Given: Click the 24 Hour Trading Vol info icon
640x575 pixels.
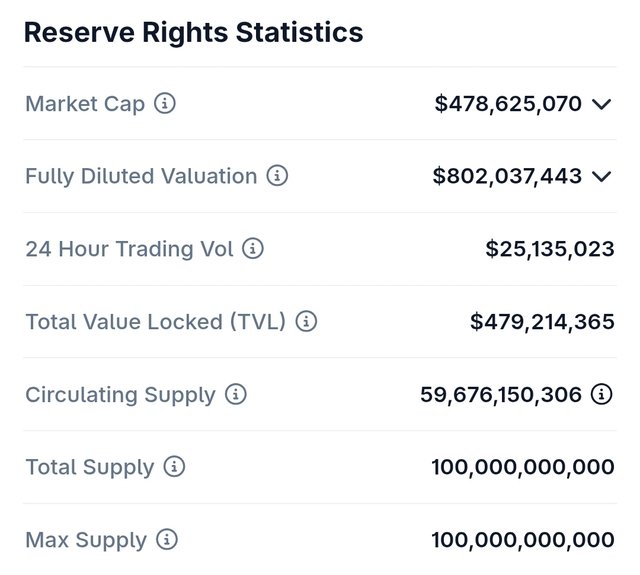Looking at the screenshot, I should [x=253, y=249].
